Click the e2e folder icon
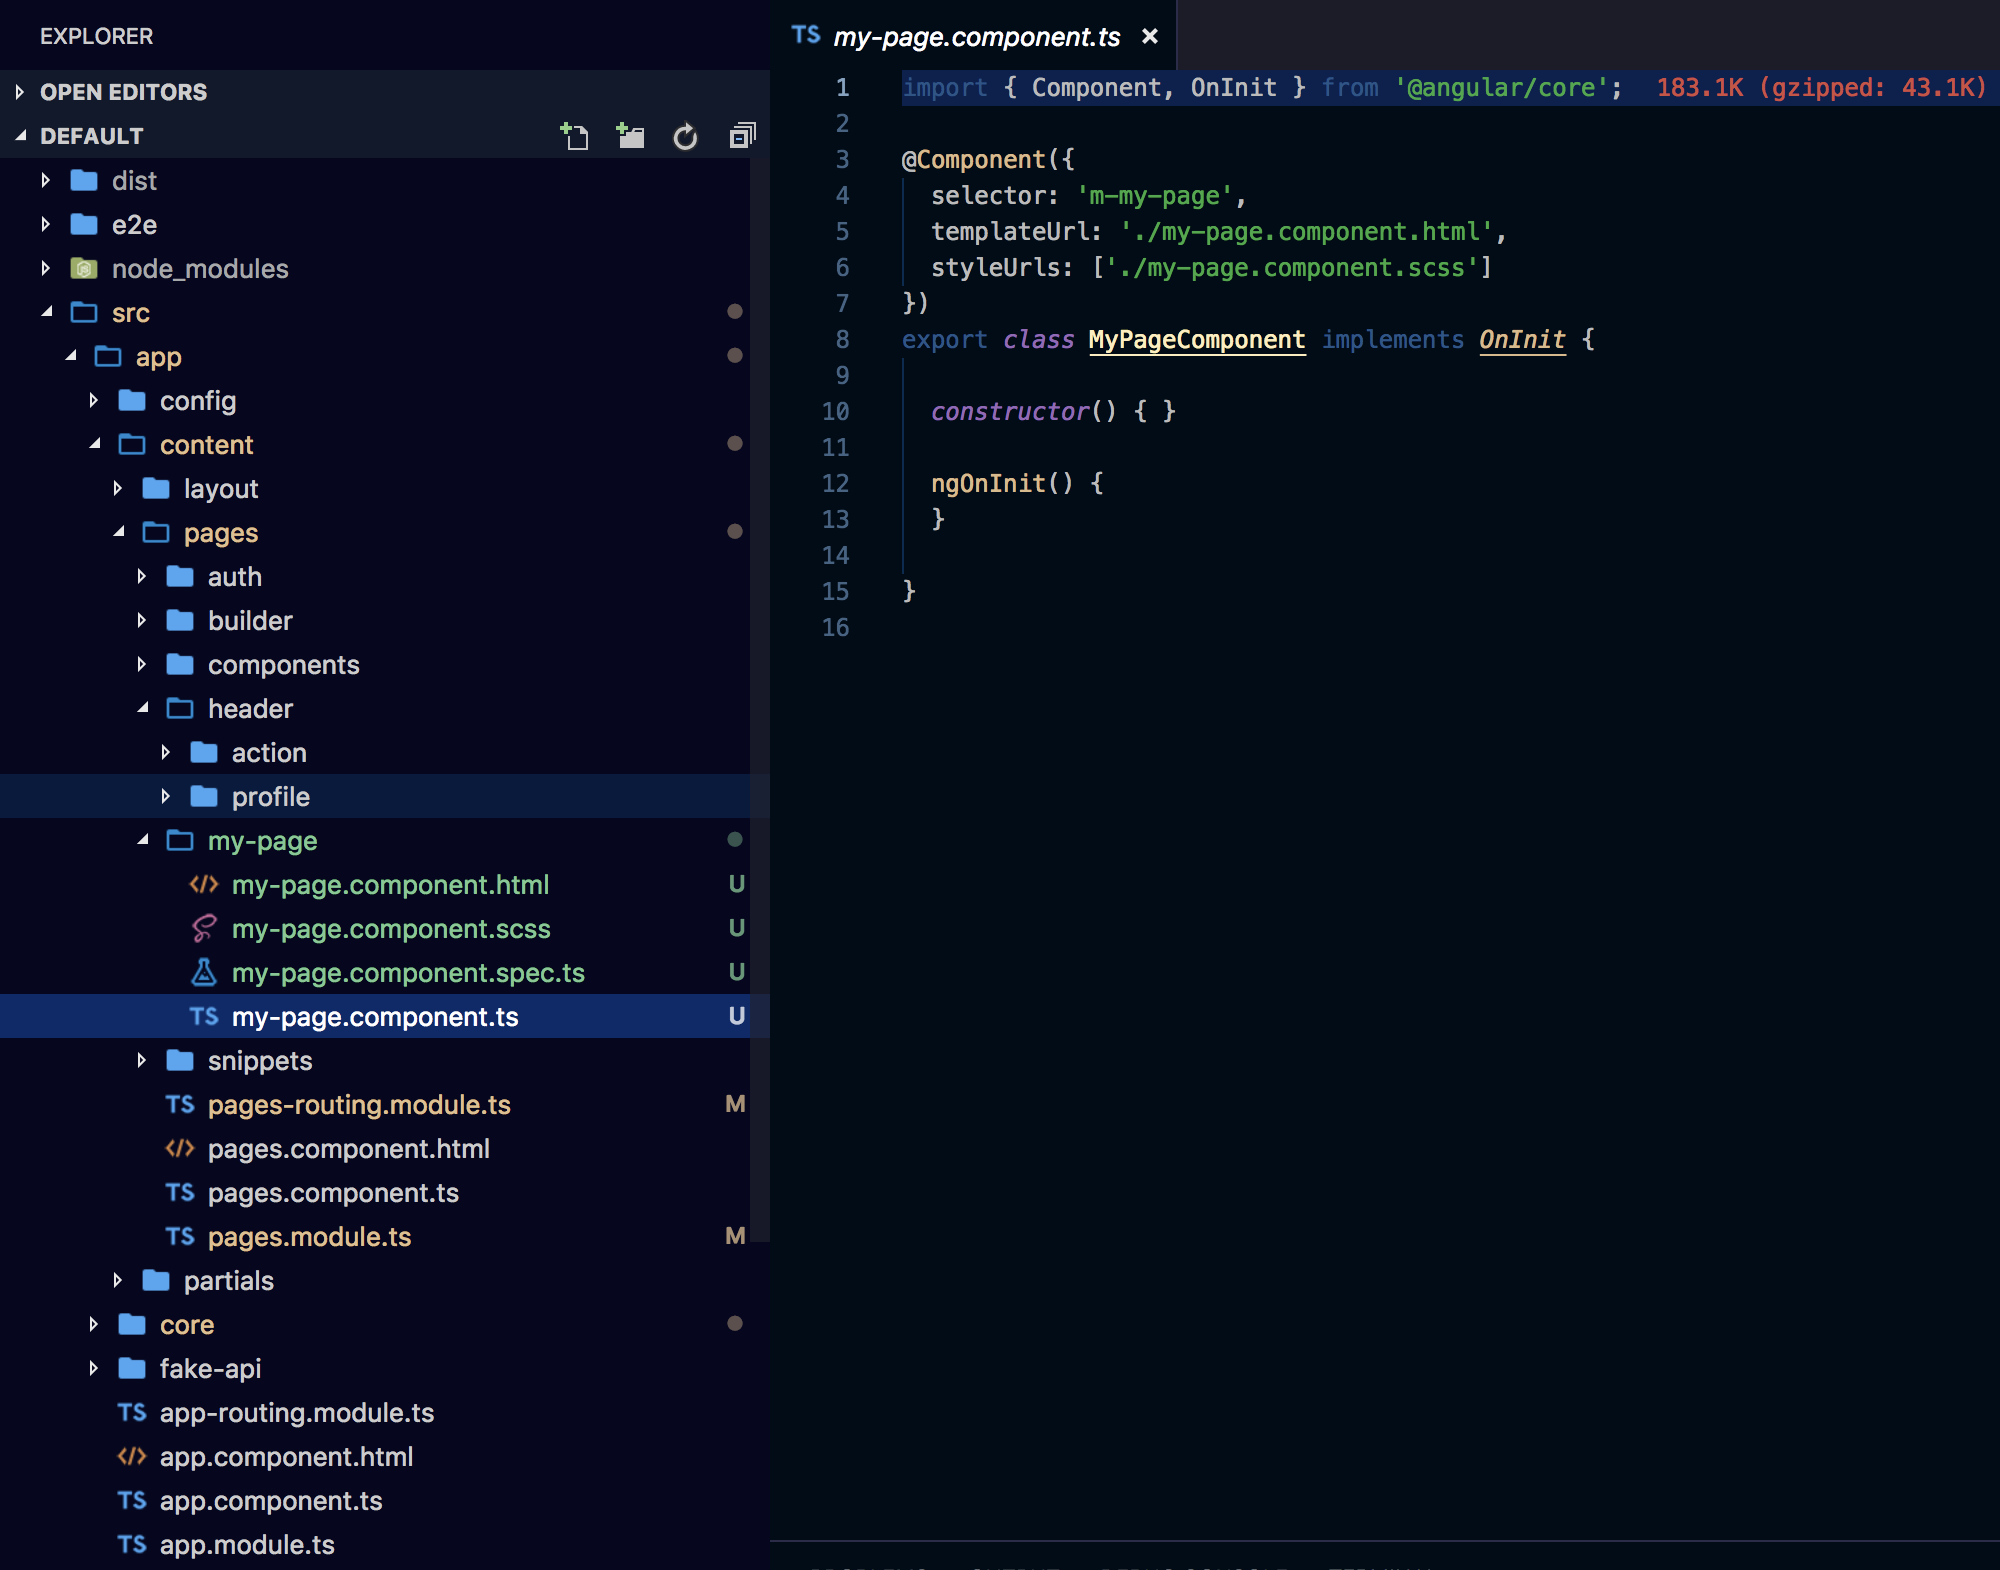Image resolution: width=2000 pixels, height=1570 pixels. coord(84,224)
